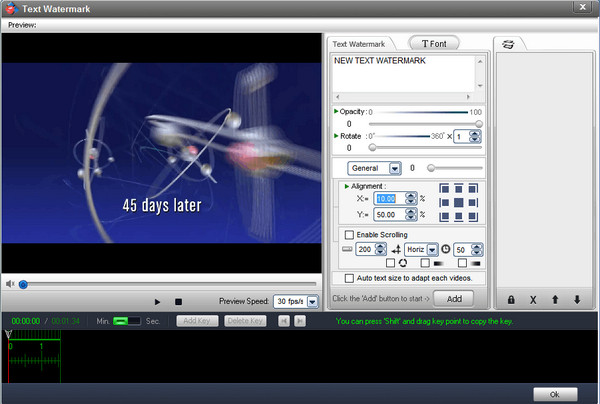Jump to the next key point

coord(300,321)
